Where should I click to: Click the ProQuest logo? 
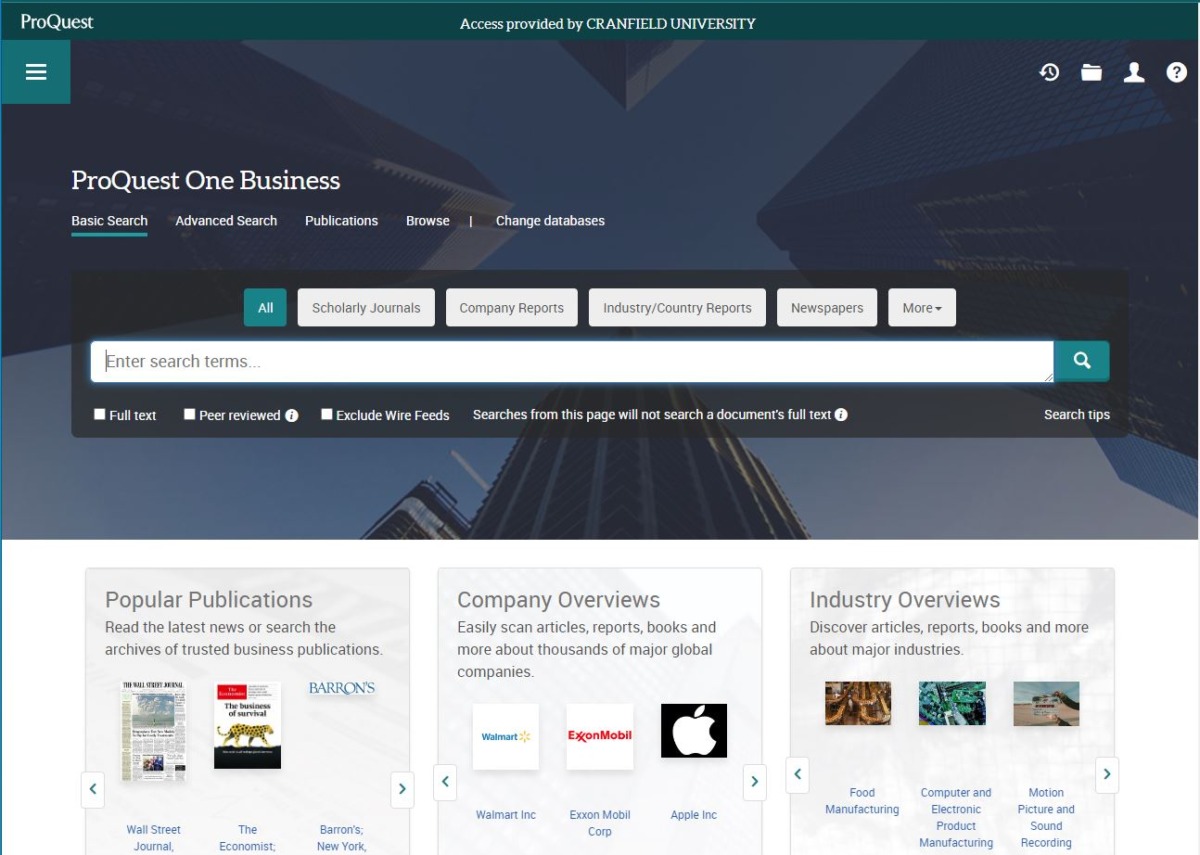tap(56, 21)
